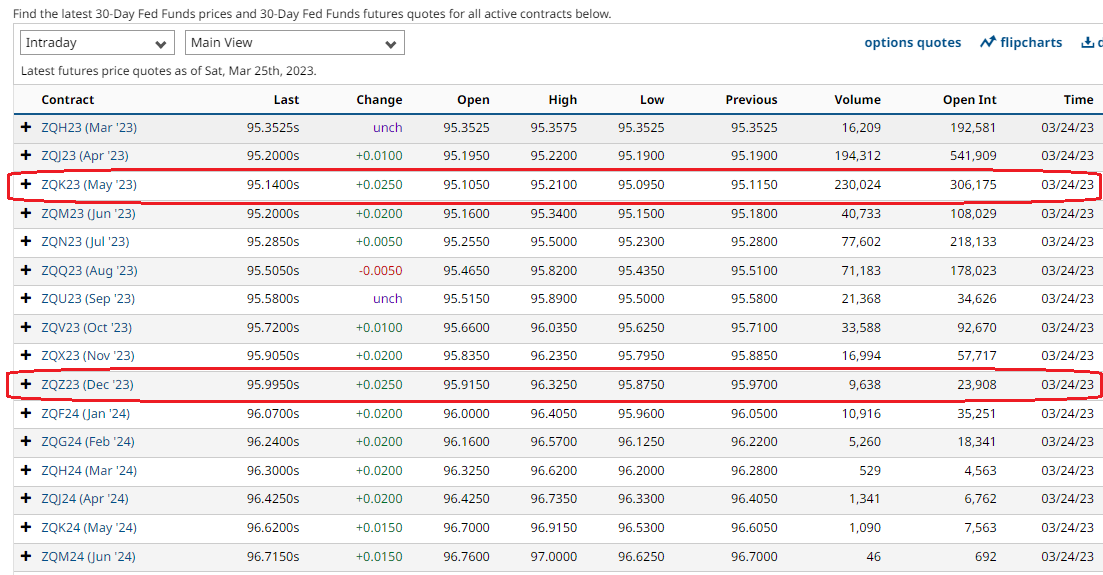This screenshot has width=1103, height=575.
Task: Click the download icon at top right
Action: tap(1087, 42)
